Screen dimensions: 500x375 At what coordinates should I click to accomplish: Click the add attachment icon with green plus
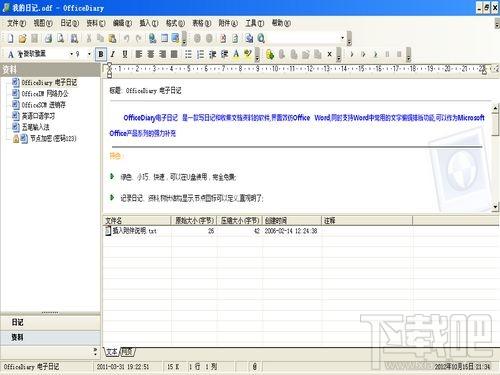270,54
